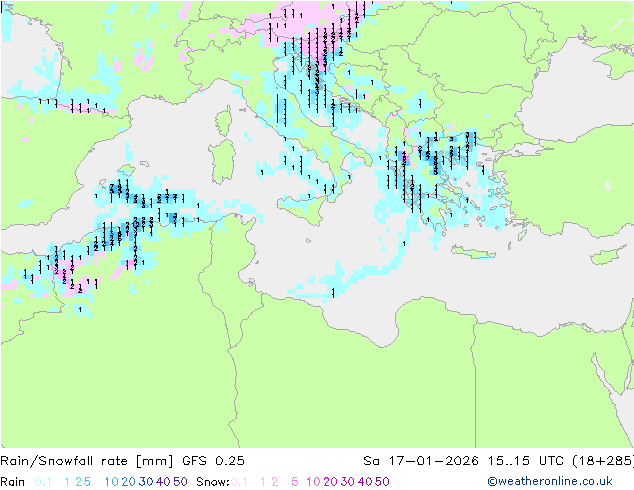
Task: Click the date text "Sa 17-01-2026"
Action: point(421,461)
